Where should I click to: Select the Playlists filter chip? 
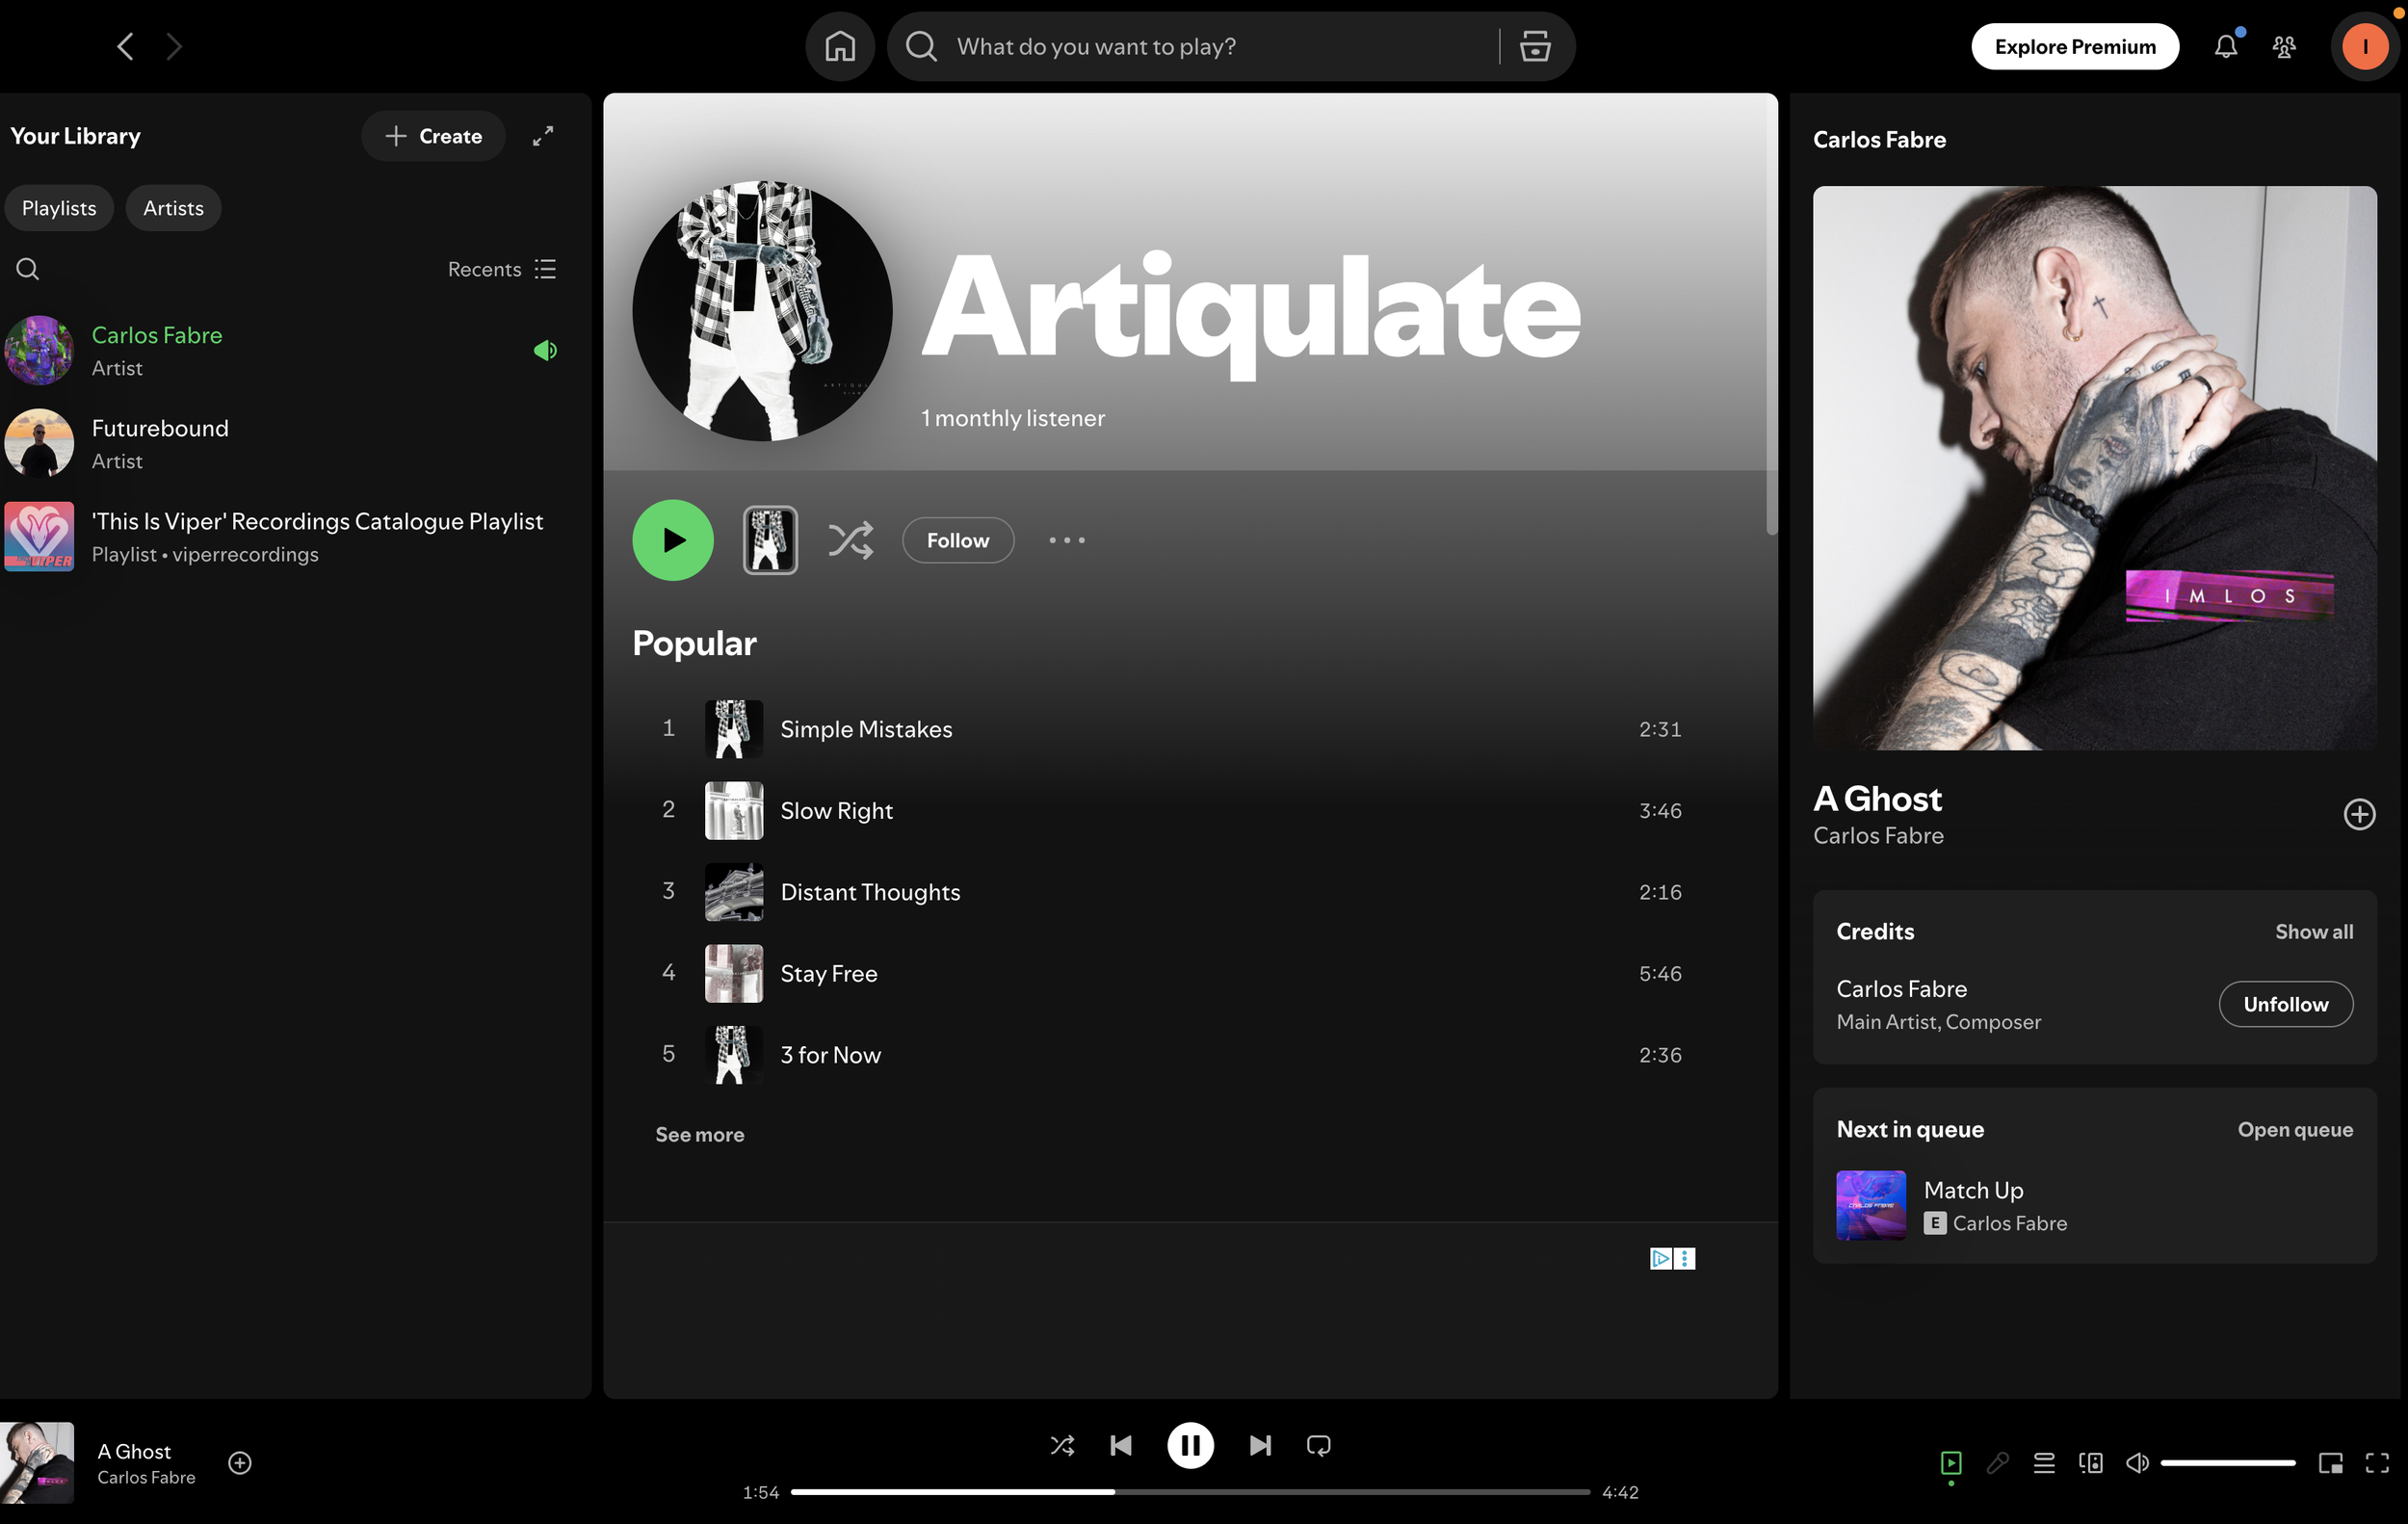(59, 208)
